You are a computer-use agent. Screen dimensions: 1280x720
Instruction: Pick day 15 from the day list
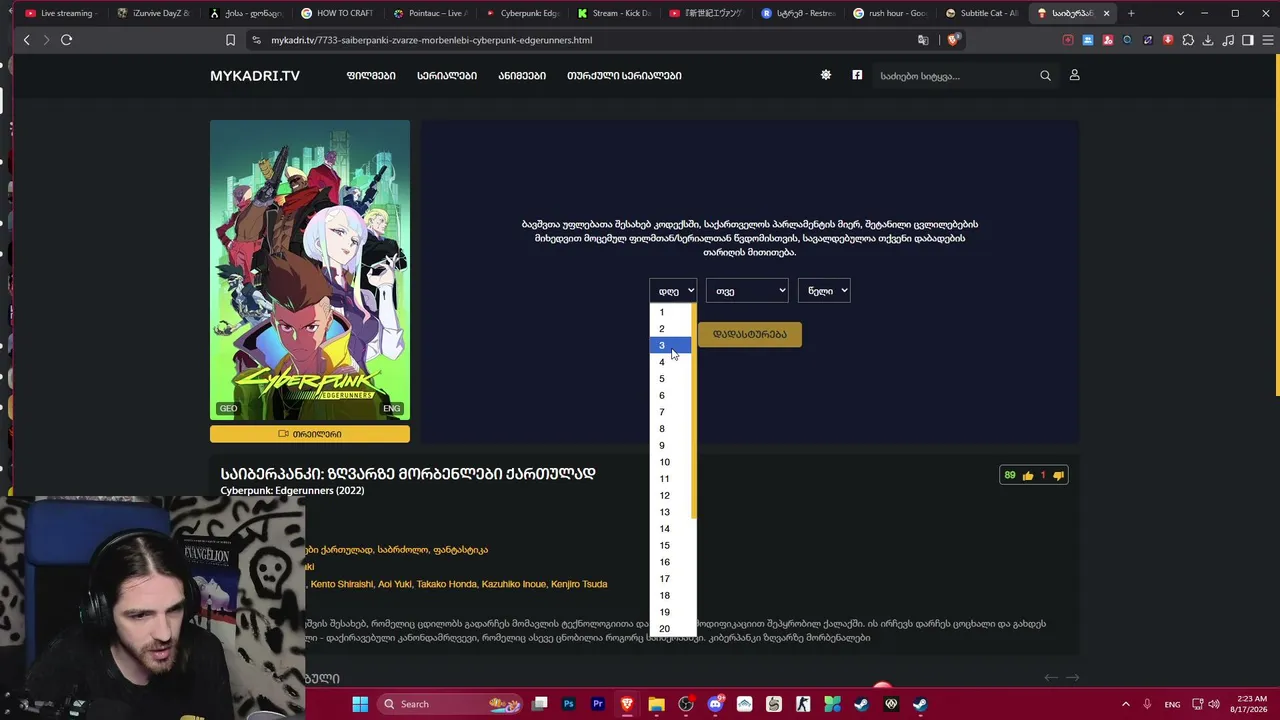tap(670, 545)
